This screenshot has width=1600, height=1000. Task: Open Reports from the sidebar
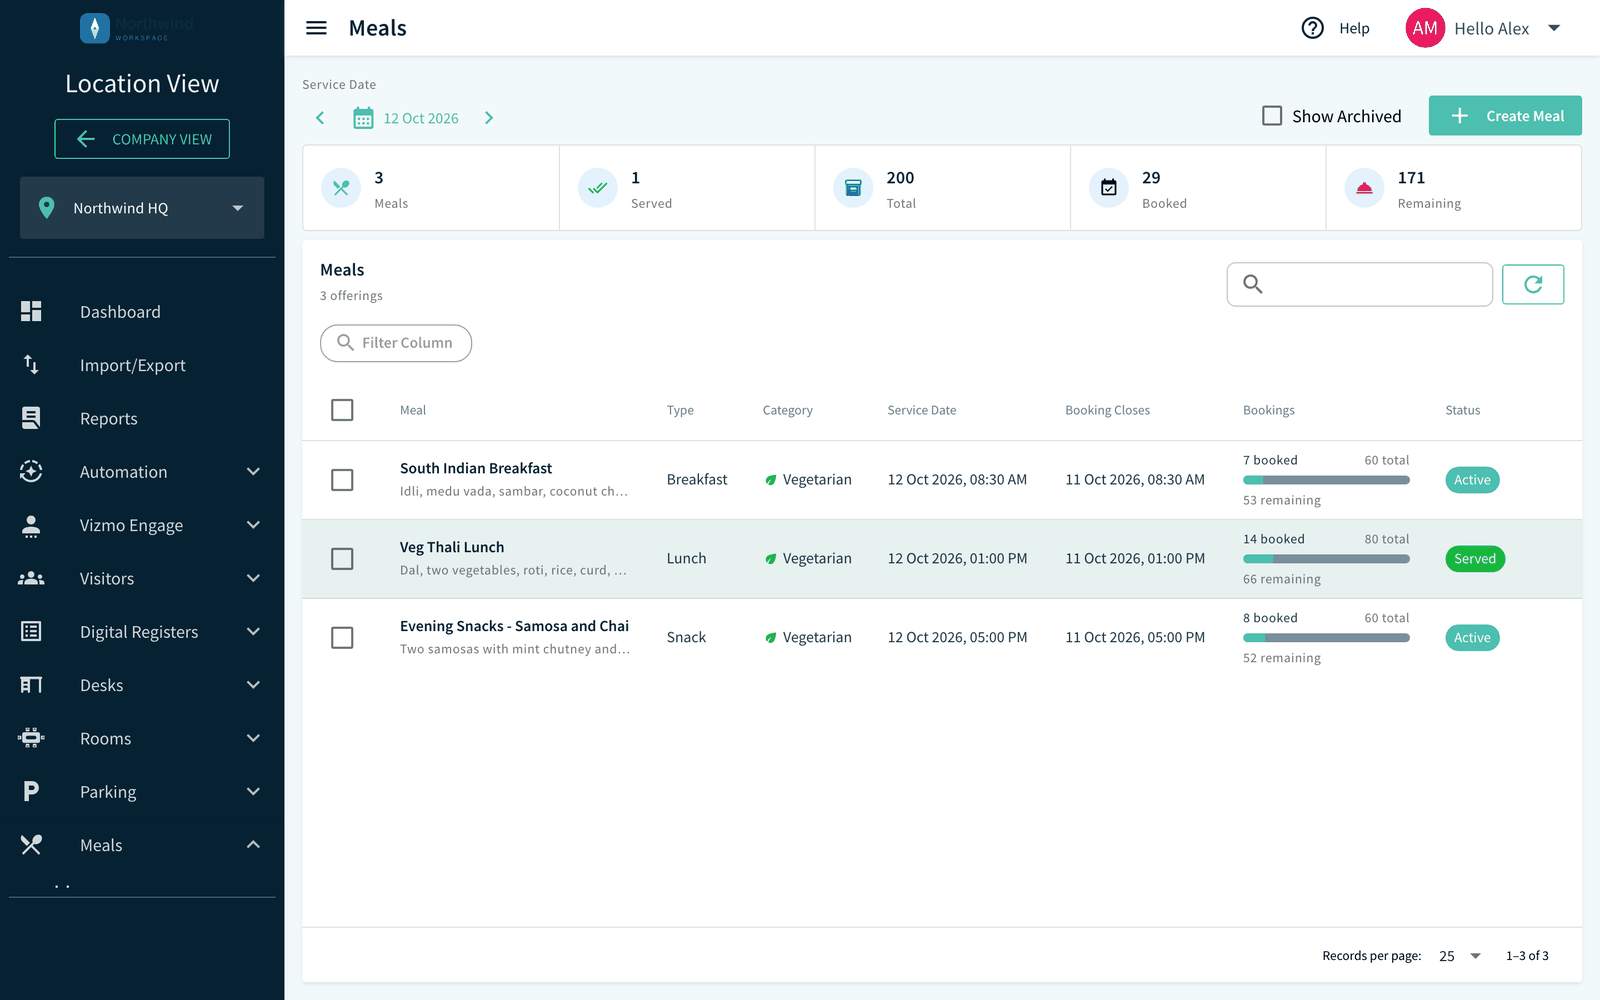point(109,419)
